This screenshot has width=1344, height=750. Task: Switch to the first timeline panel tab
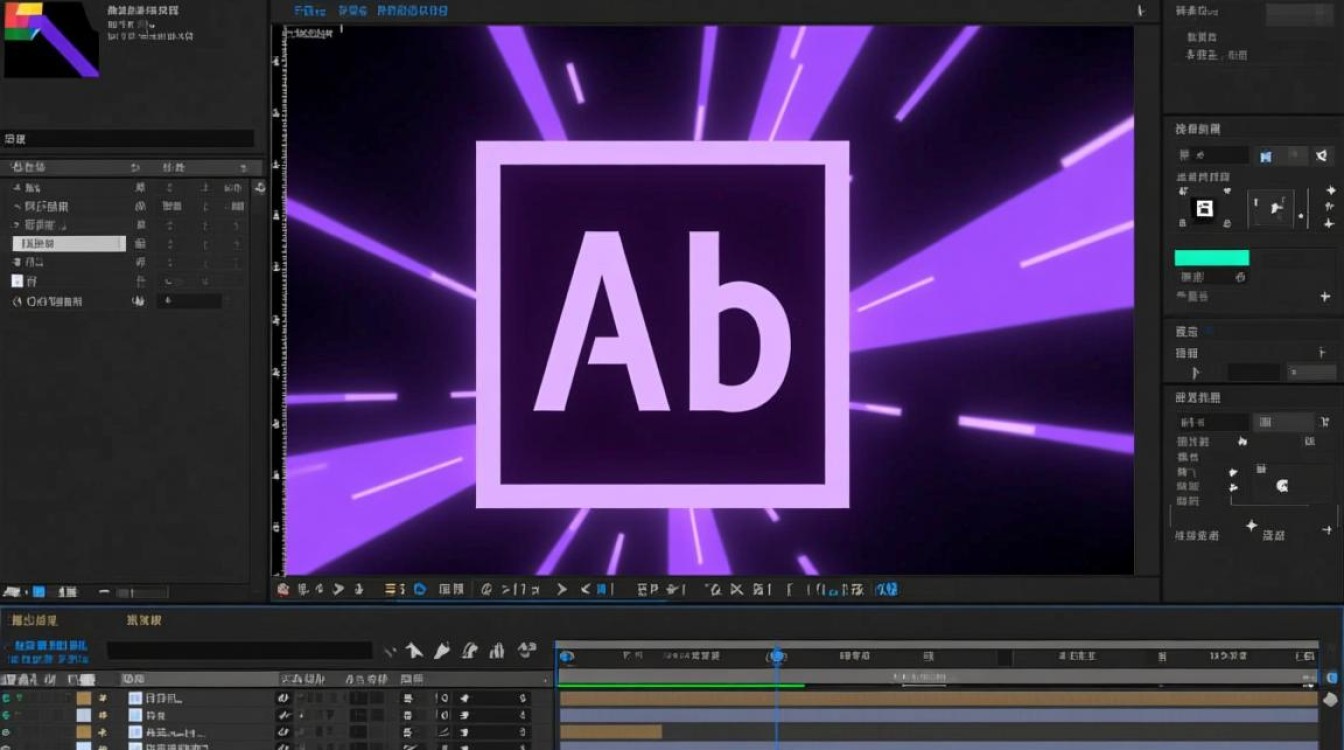click(32, 621)
